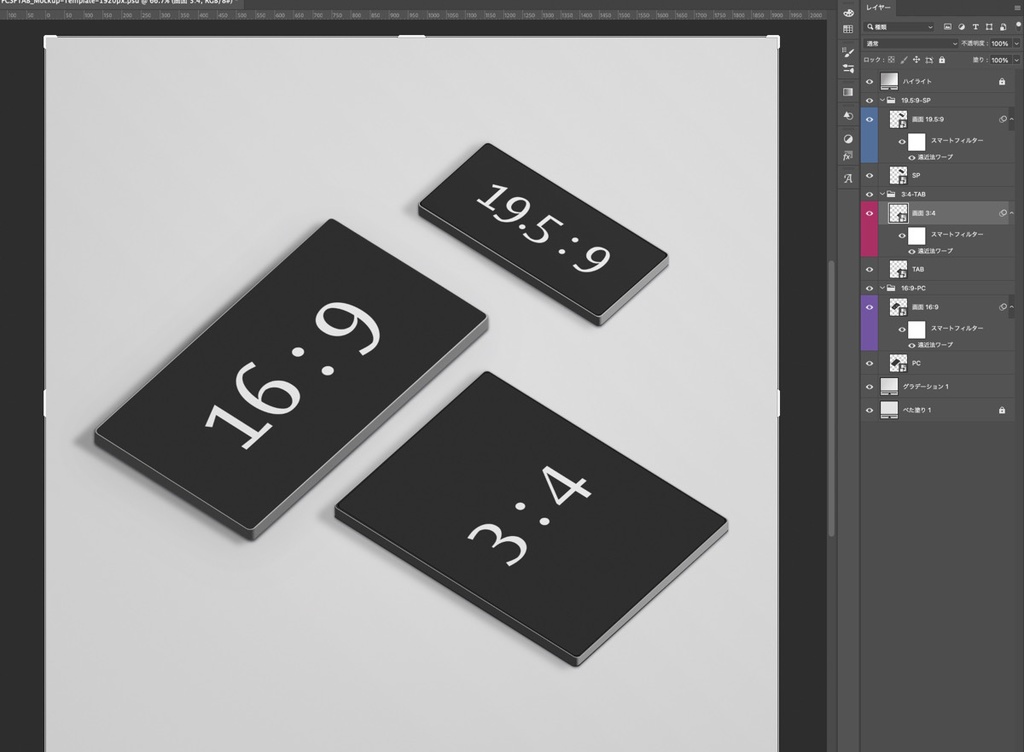Collapse smart filters of 画面 3:4
This screenshot has width=1024, height=752.
tap(1012, 213)
